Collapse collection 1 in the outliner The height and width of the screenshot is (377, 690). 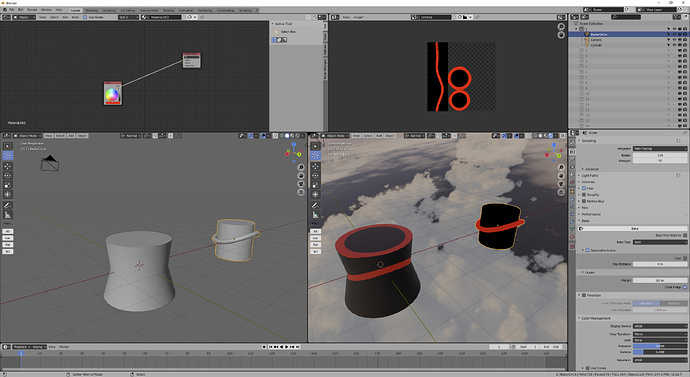pos(576,29)
